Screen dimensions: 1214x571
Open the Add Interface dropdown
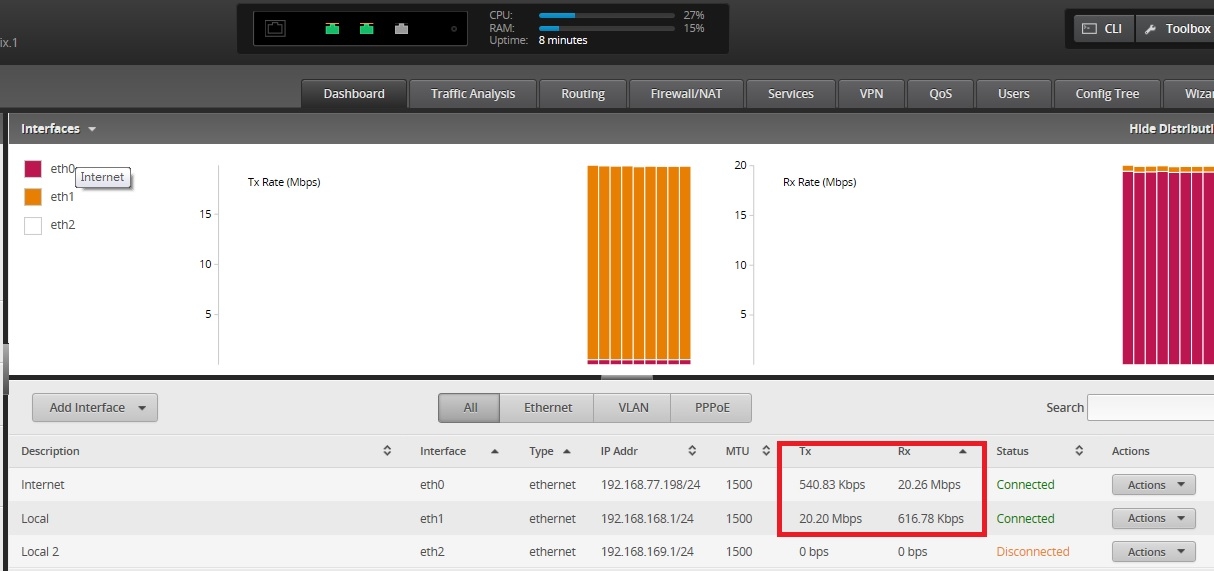(x=95, y=407)
